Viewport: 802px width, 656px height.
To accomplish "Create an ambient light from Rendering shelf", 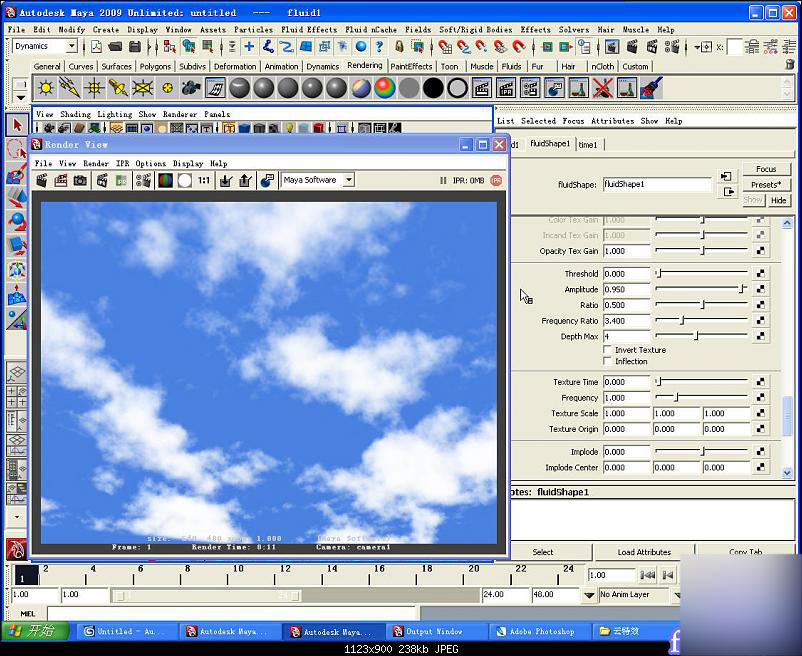I will [x=46, y=88].
